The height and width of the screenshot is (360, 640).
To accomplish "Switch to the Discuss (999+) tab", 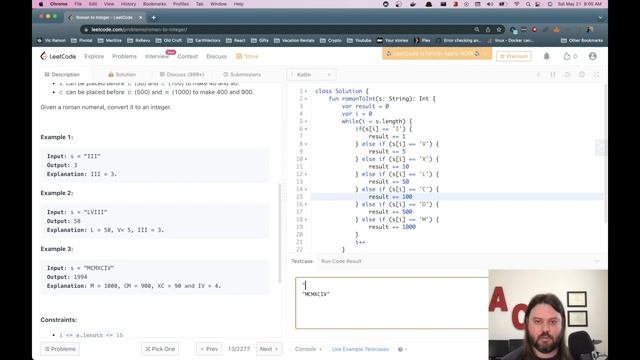I will pyautogui.click(x=182, y=75).
